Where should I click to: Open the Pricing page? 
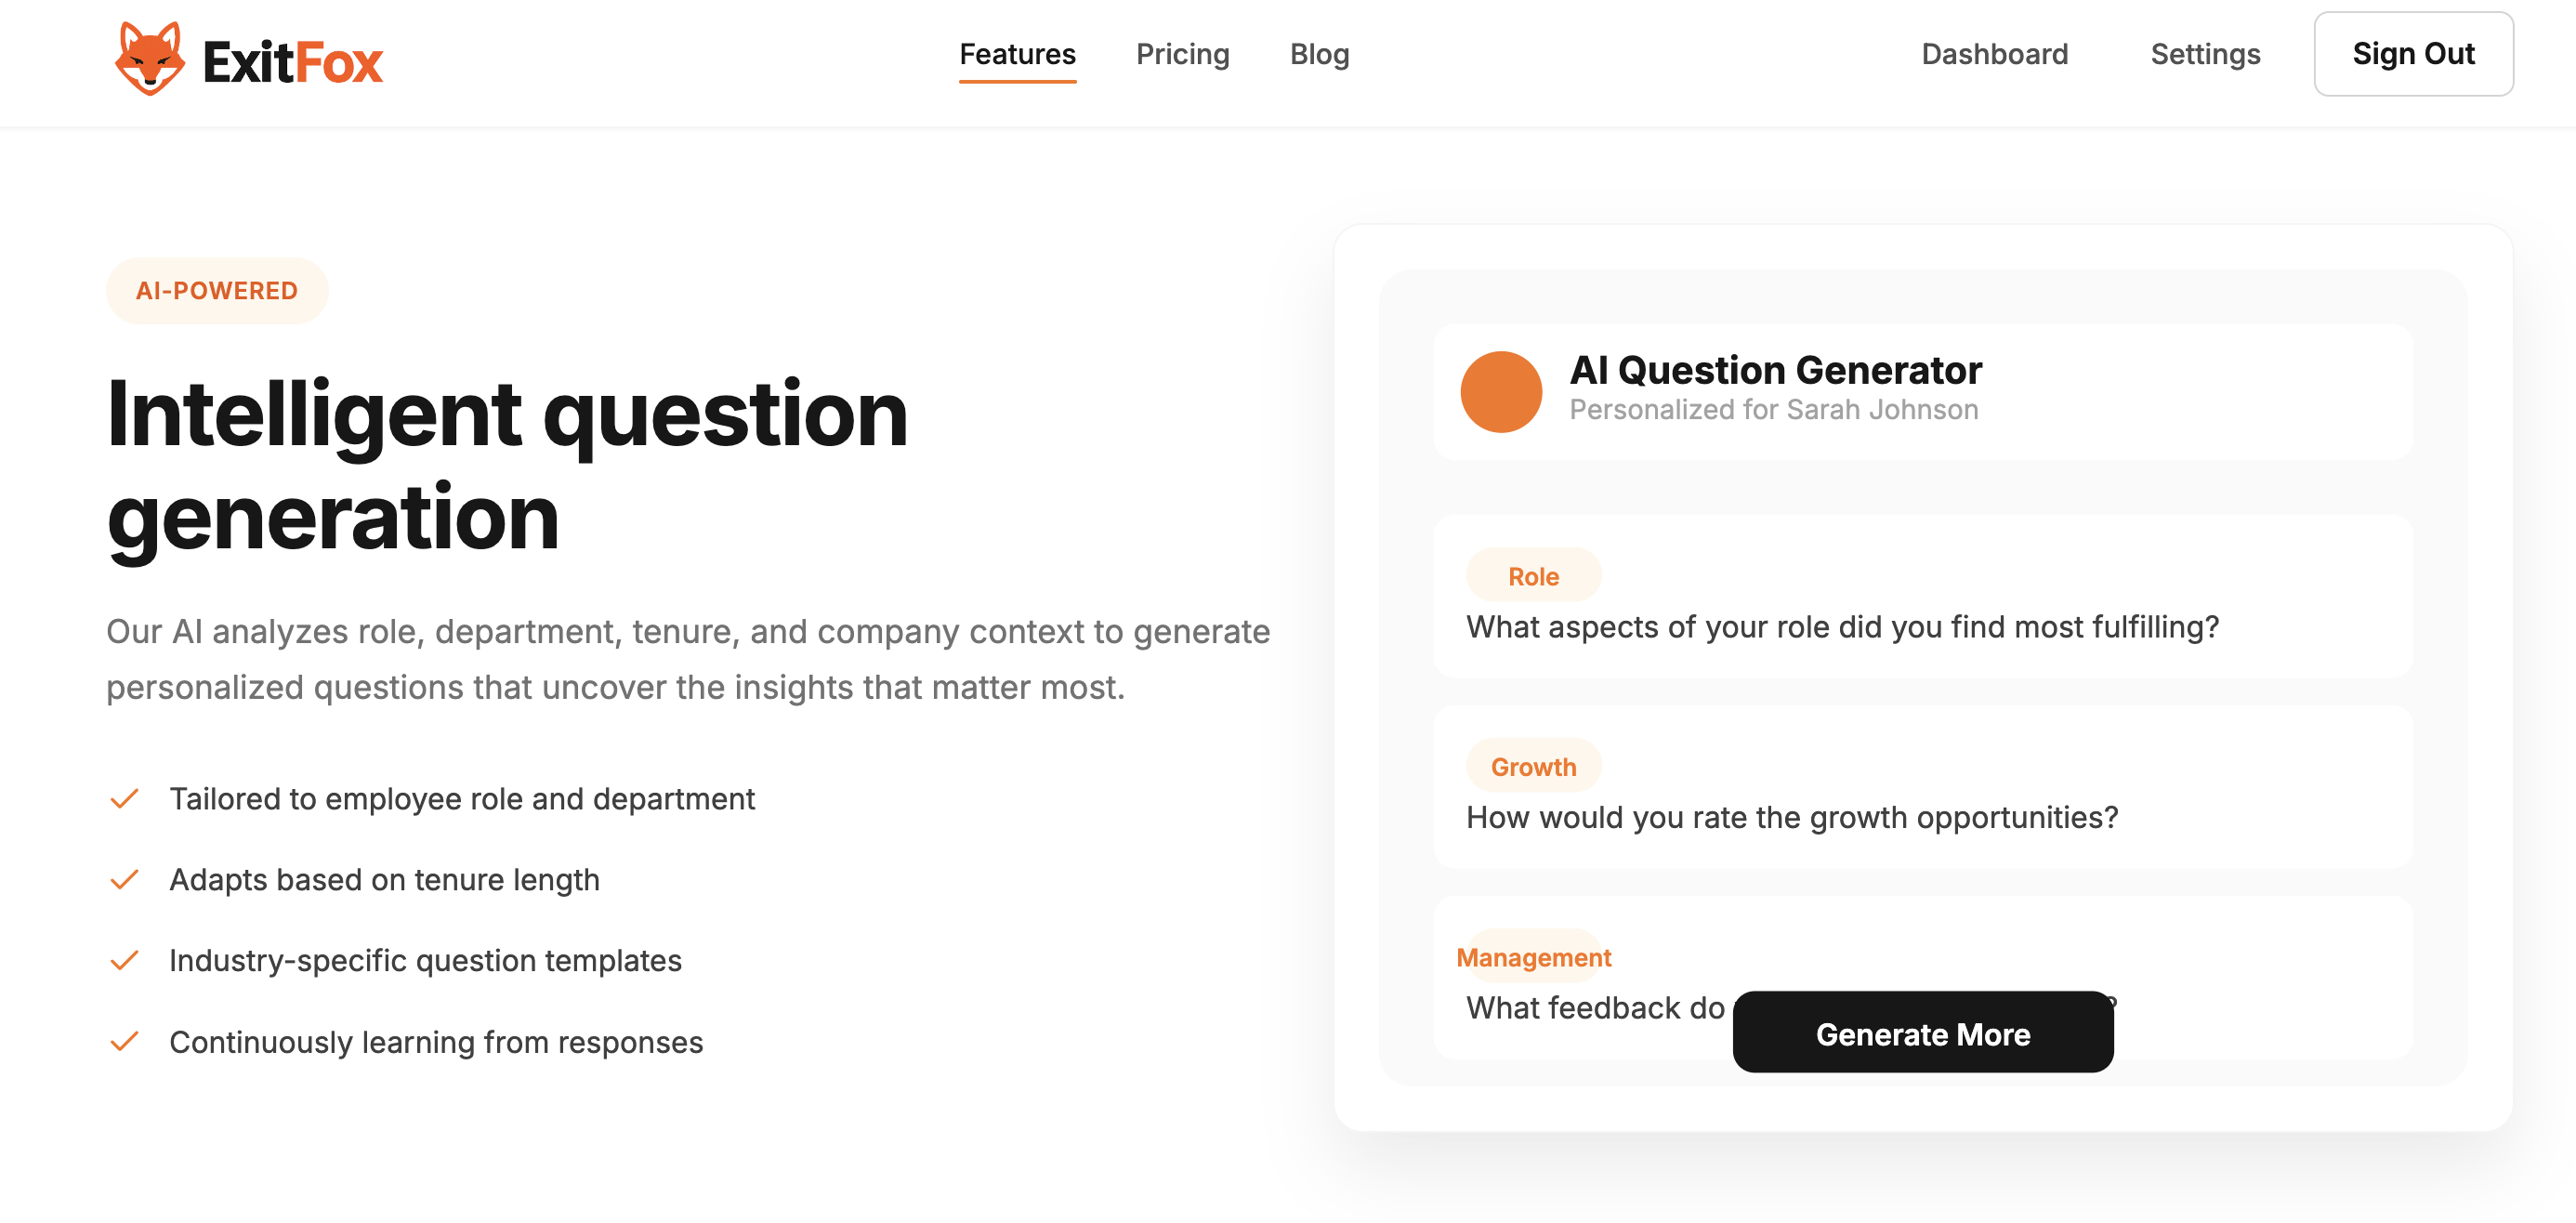pyautogui.click(x=1183, y=54)
